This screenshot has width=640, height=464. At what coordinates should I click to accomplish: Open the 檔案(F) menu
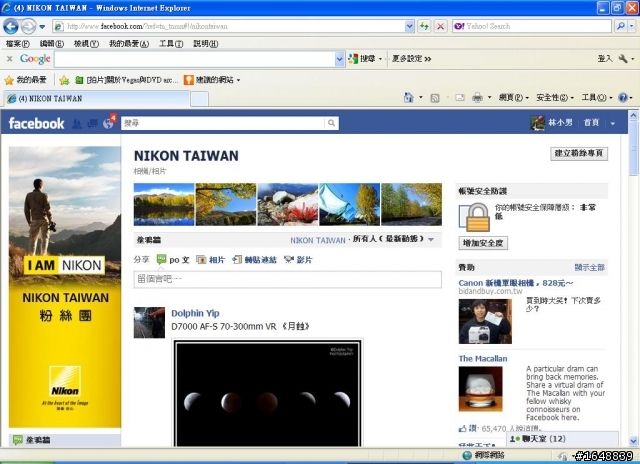[x=18, y=43]
